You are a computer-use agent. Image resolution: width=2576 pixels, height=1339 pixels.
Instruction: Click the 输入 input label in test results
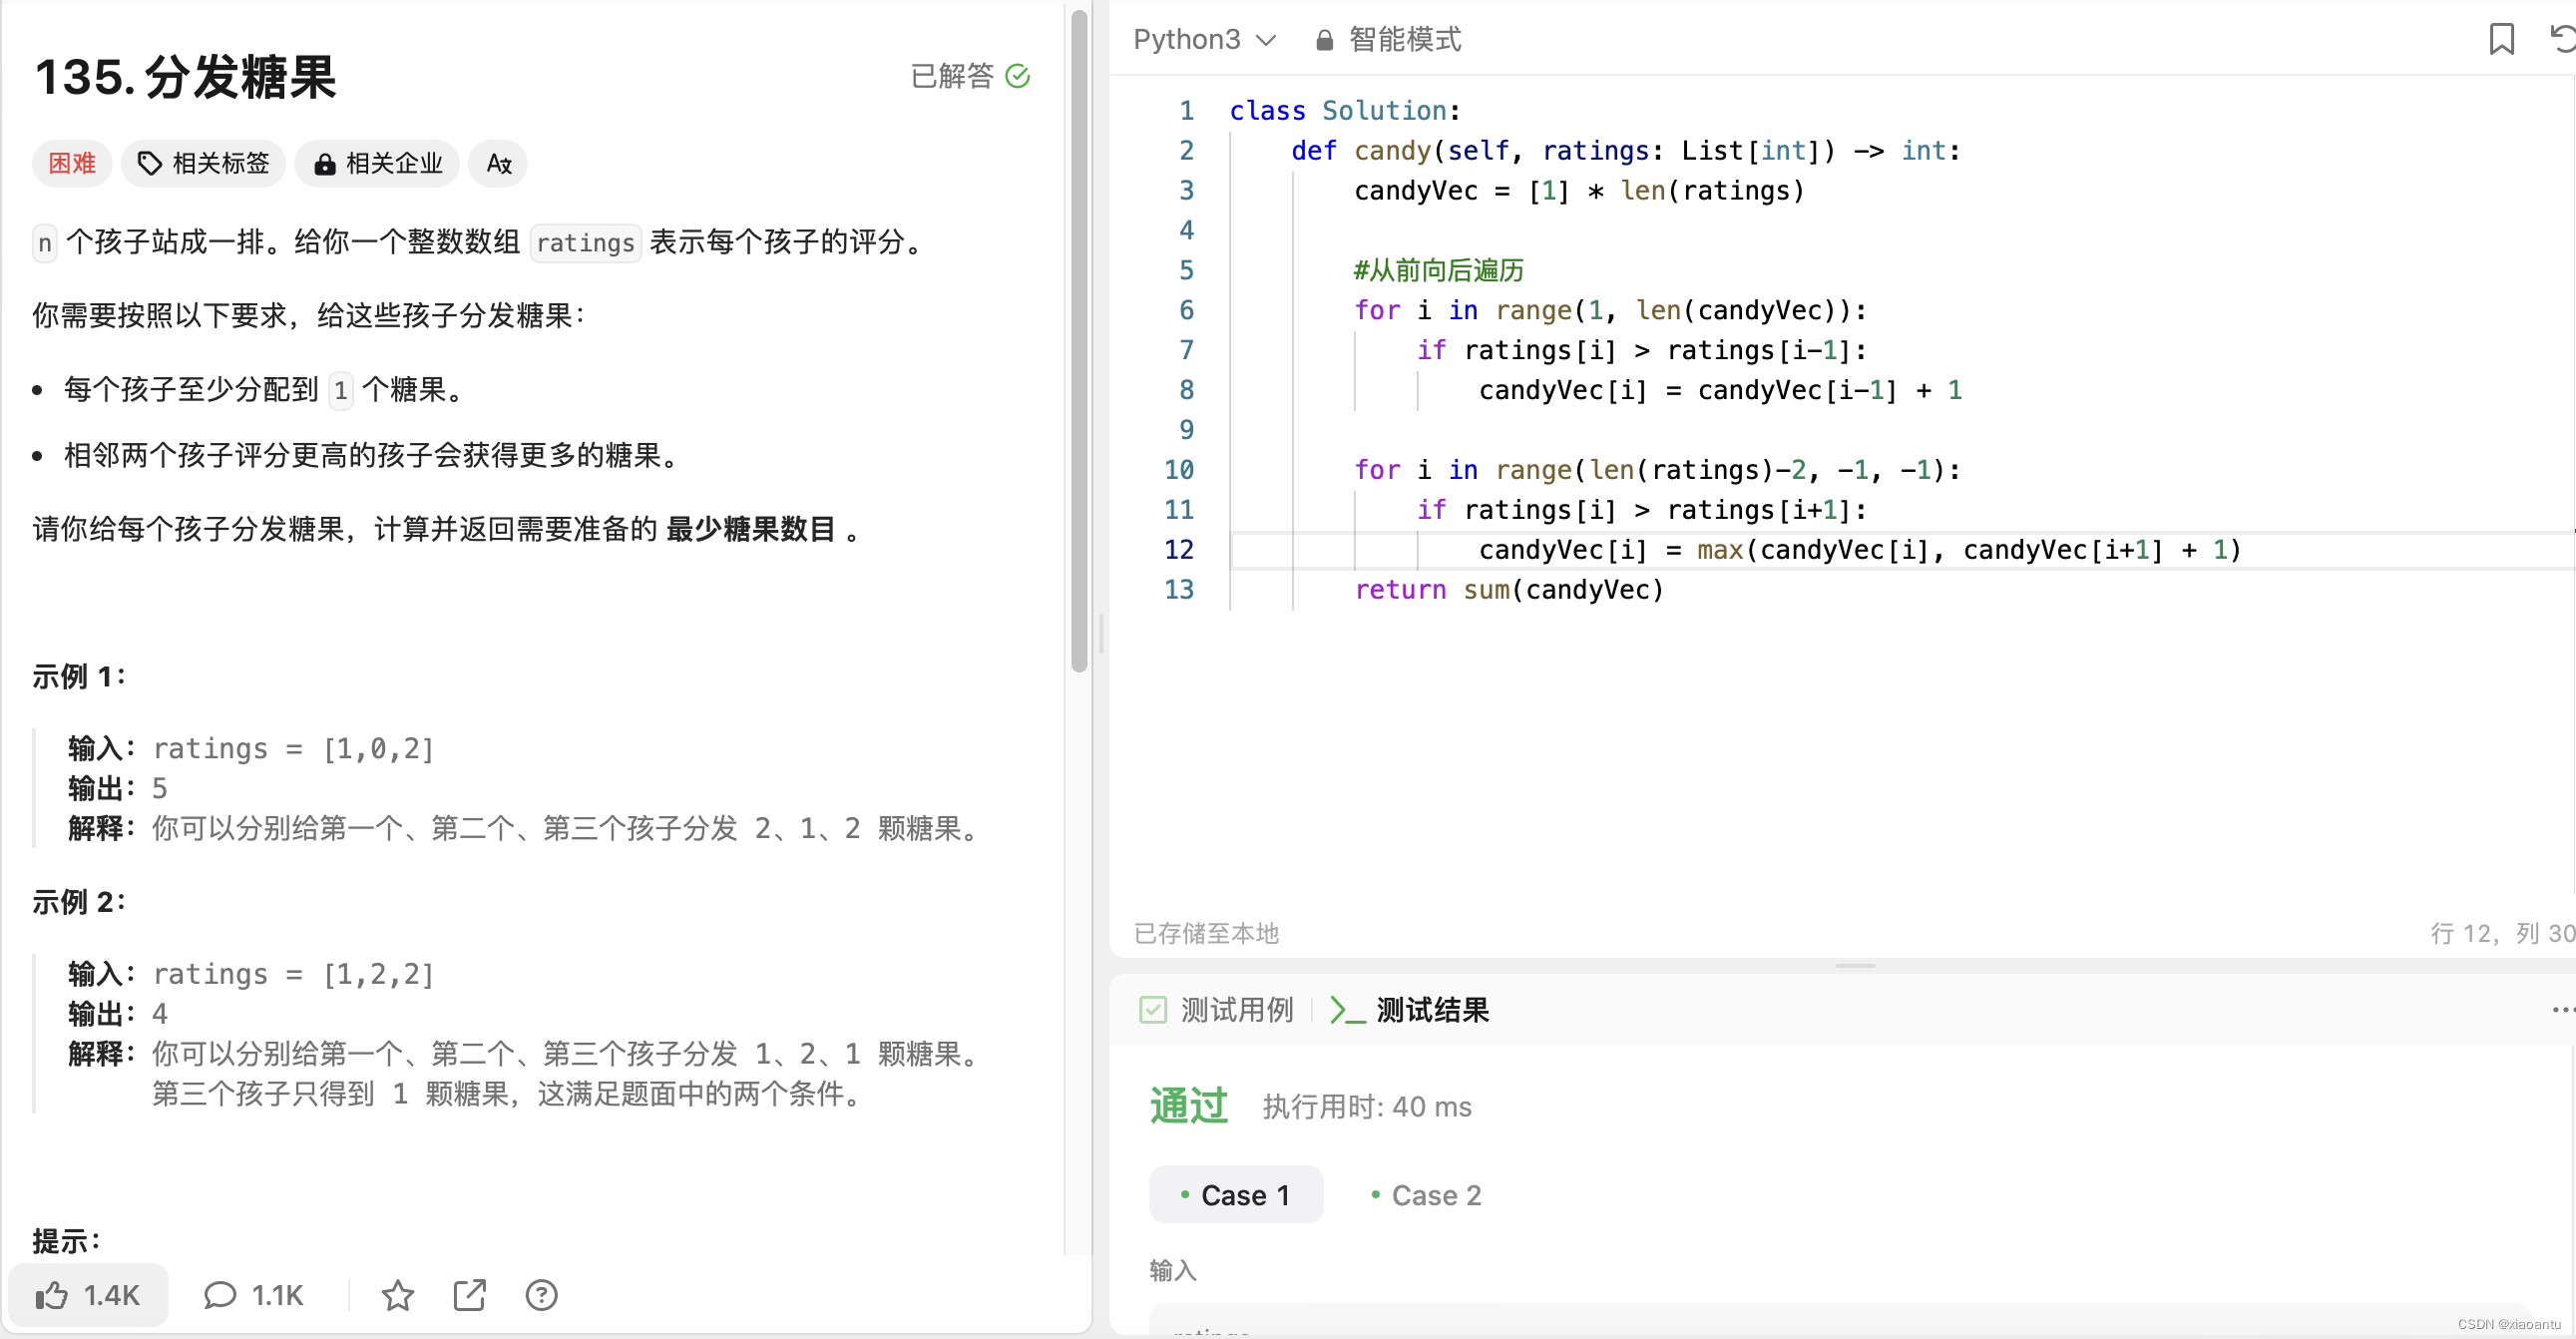point(1172,1269)
